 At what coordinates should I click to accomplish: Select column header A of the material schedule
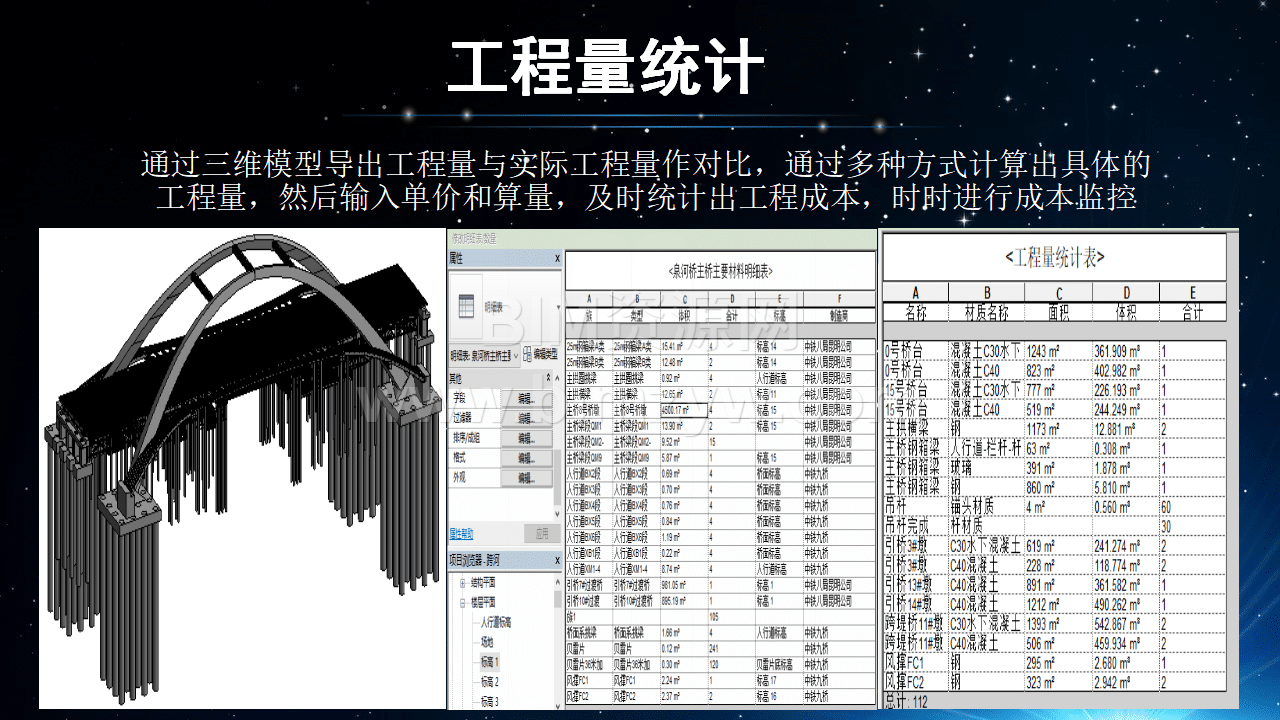click(x=589, y=299)
